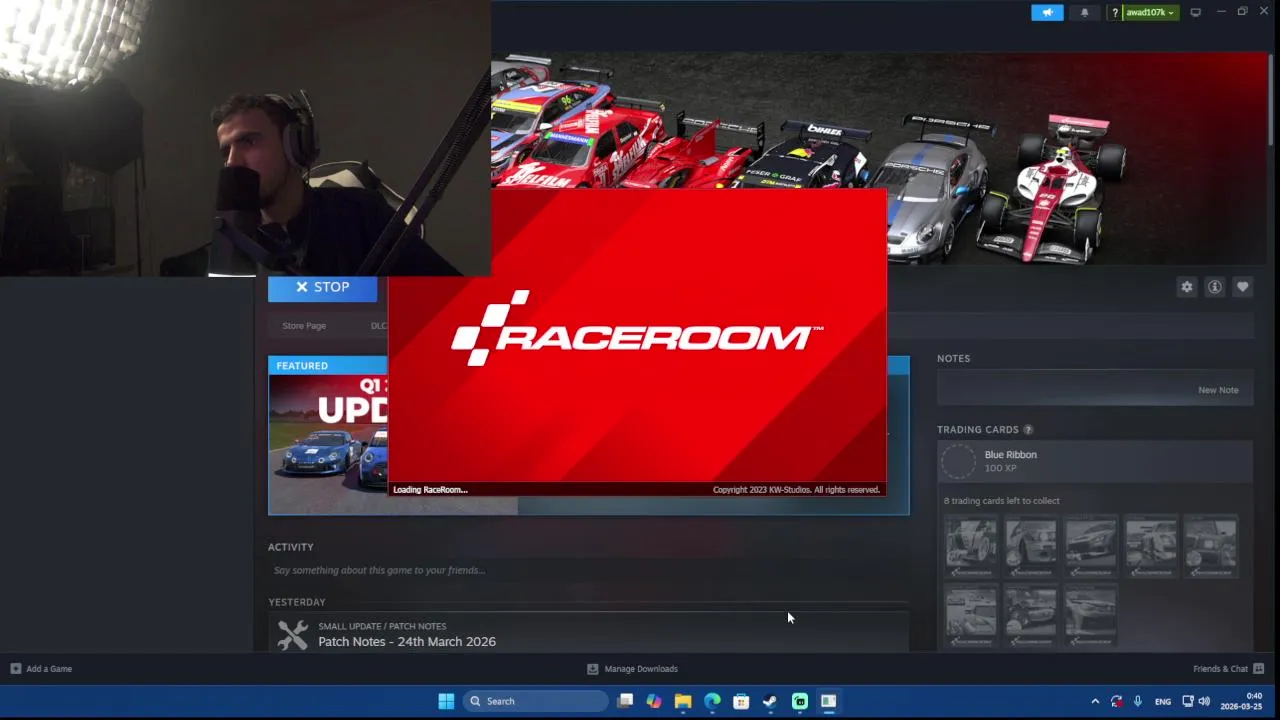Focus the activity 'Say something' field
This screenshot has height=720, width=1280.
(x=588, y=570)
